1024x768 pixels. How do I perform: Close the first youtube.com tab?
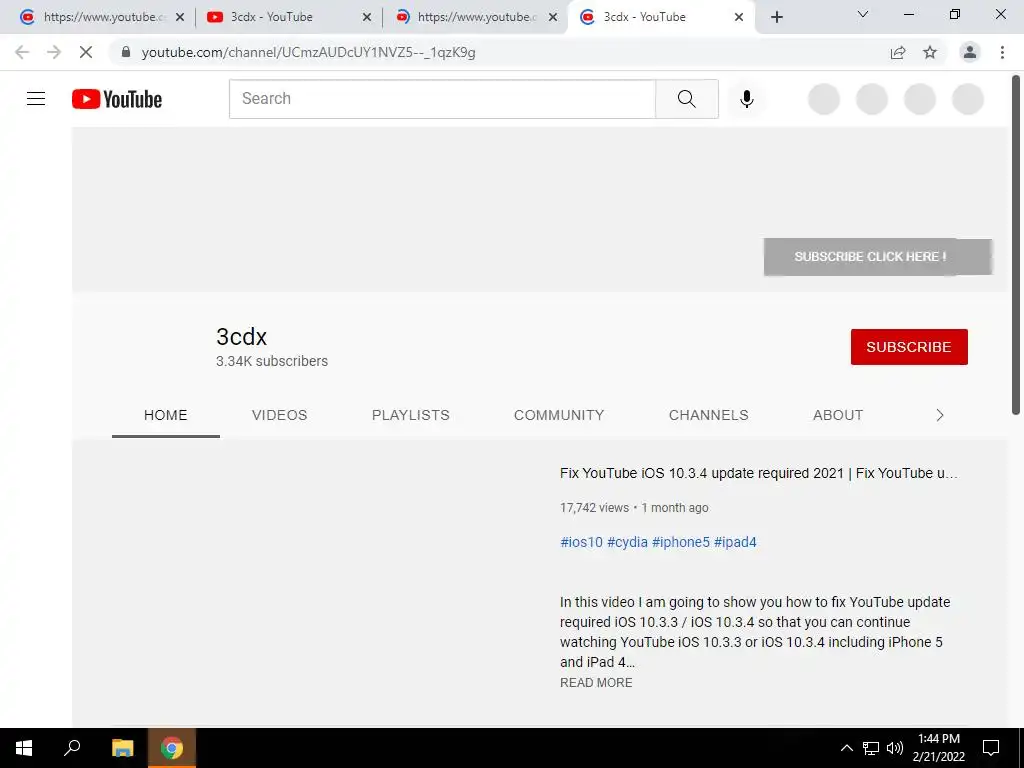[x=180, y=17]
